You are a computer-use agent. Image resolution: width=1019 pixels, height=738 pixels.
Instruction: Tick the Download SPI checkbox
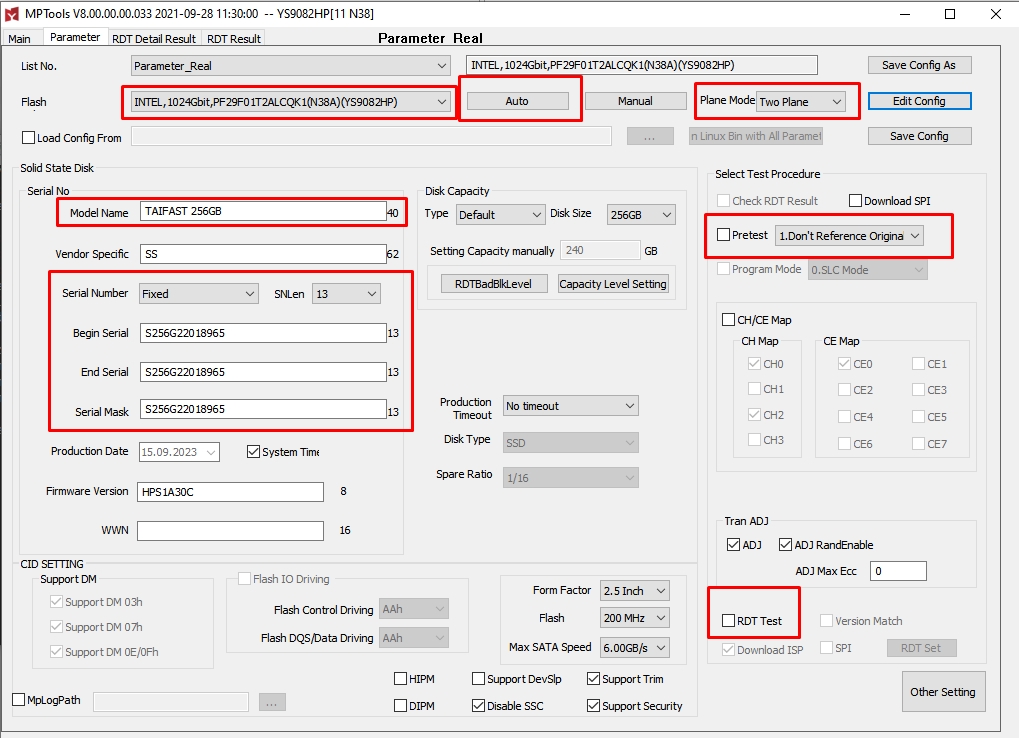point(855,201)
